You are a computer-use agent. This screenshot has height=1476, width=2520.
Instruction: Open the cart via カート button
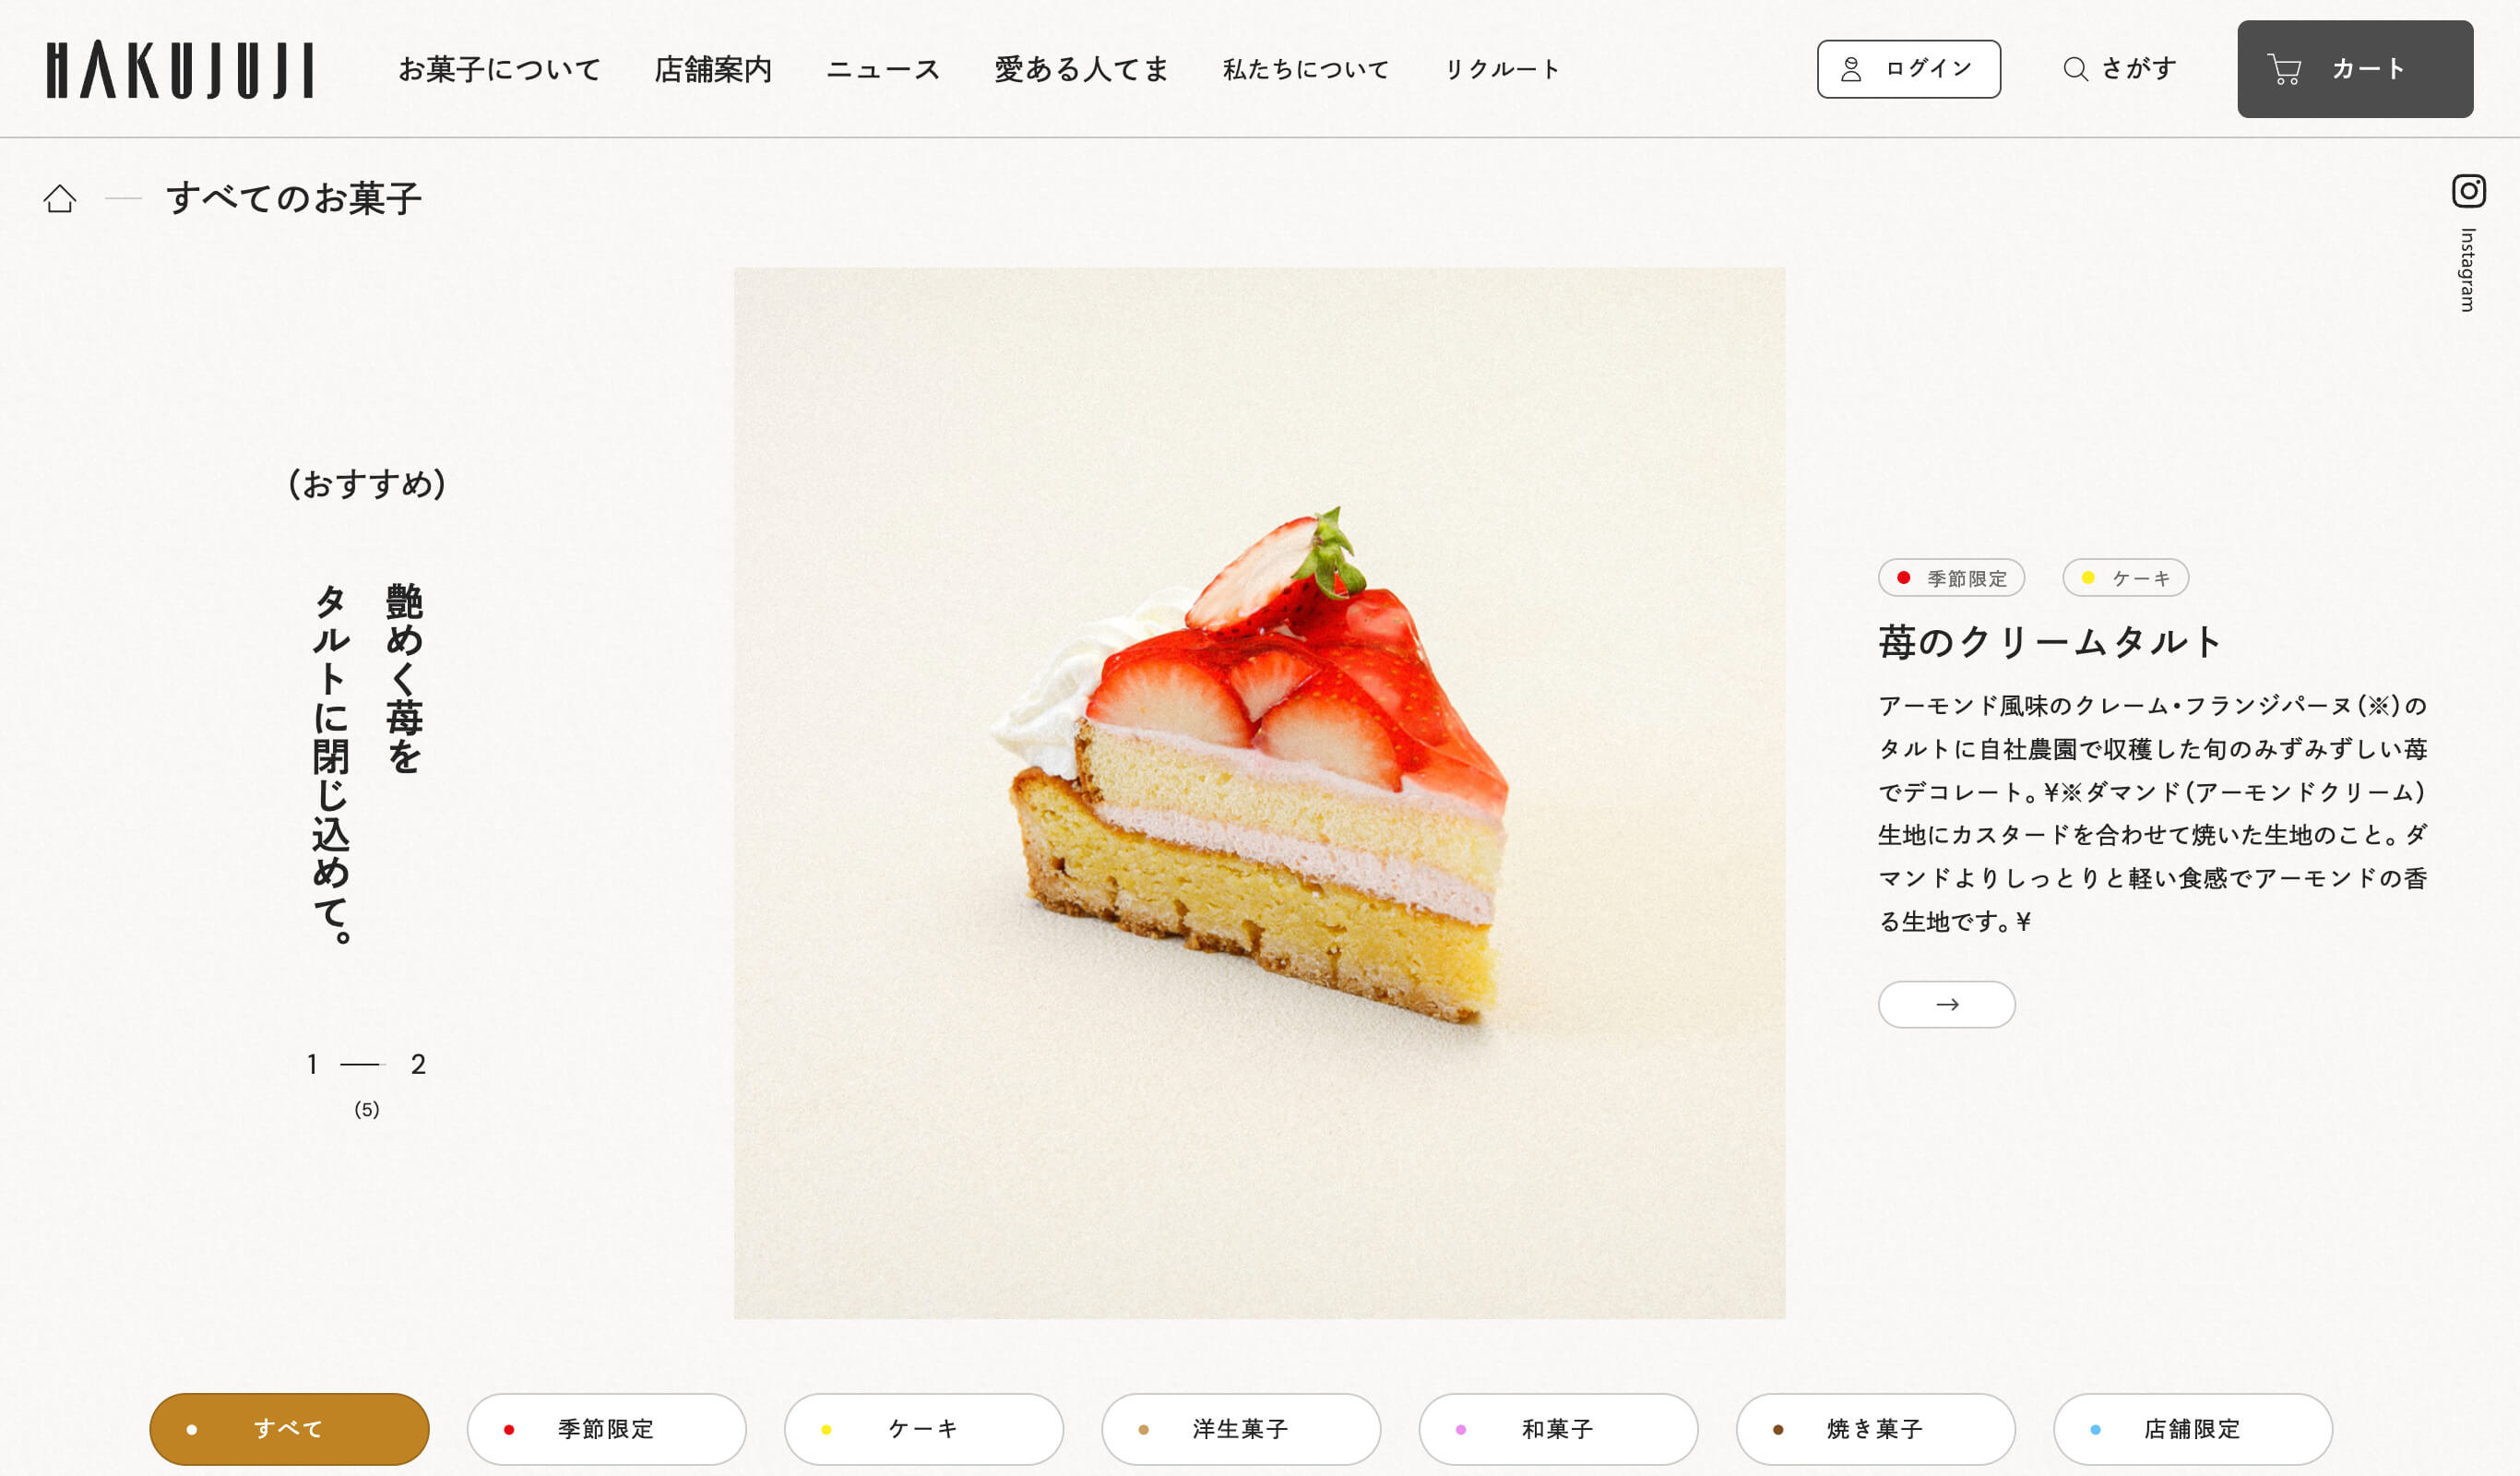(2355, 69)
